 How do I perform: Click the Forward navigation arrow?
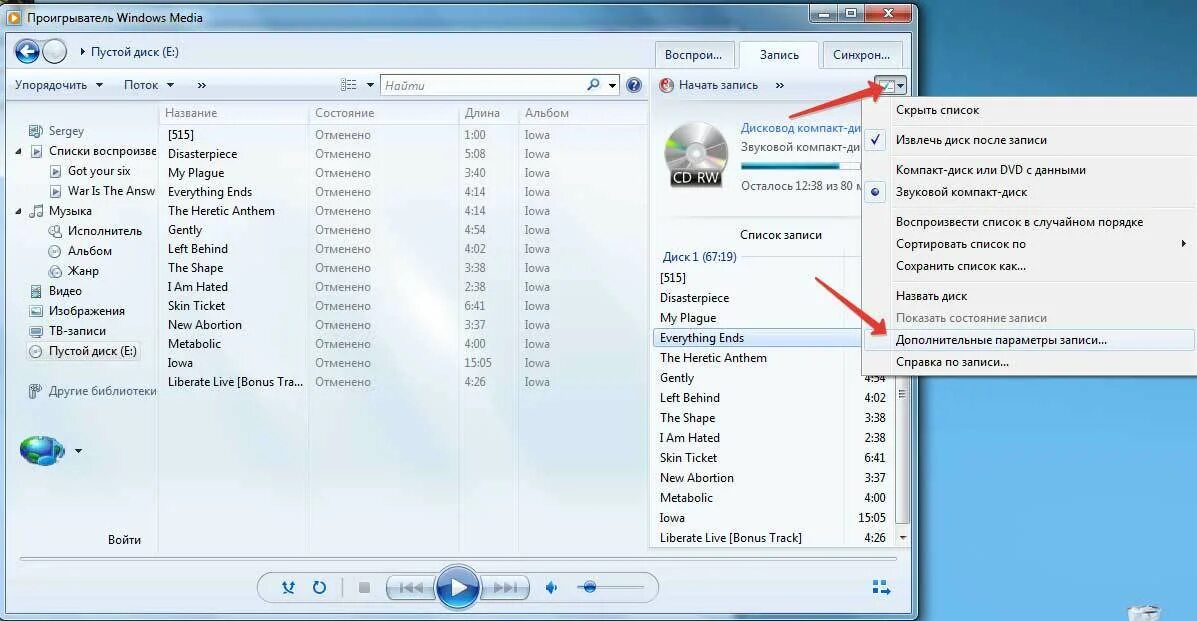(x=54, y=52)
